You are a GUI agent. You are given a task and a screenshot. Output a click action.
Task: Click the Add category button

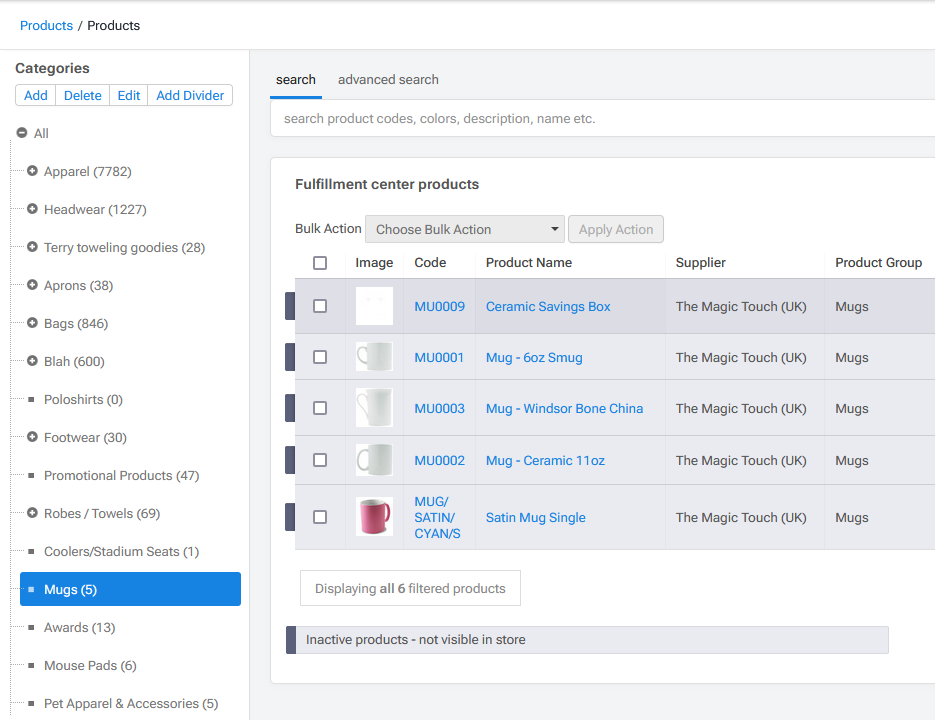click(x=36, y=95)
